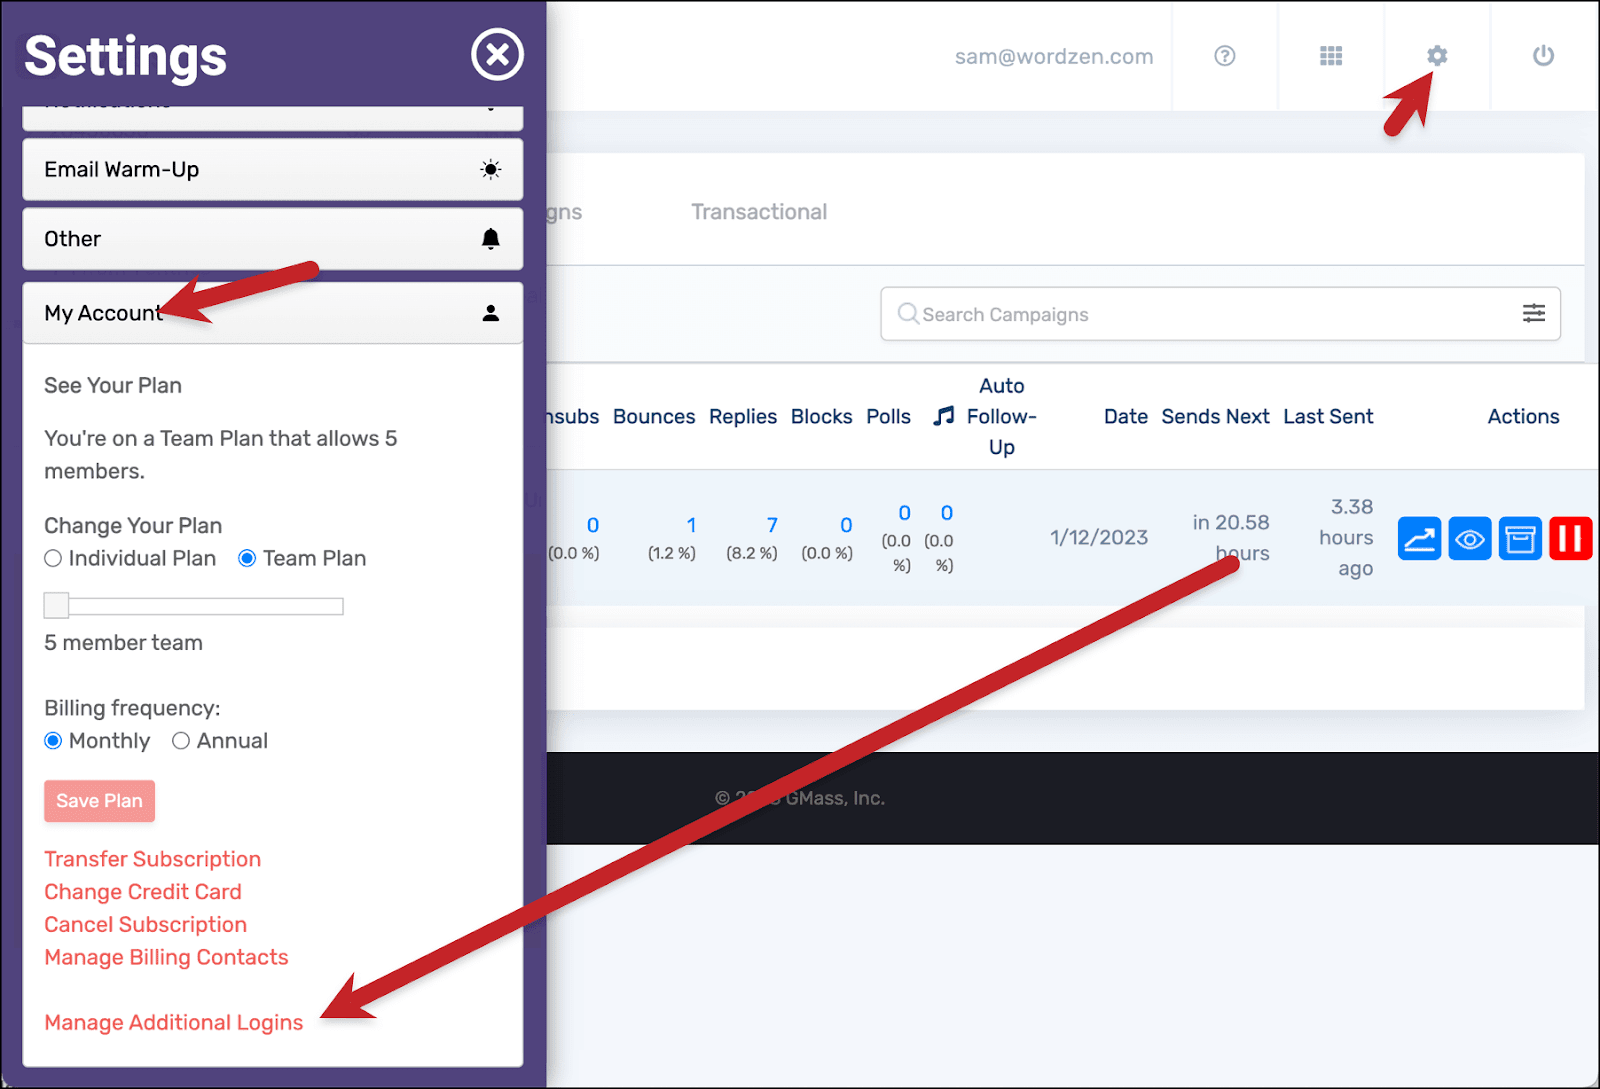1600x1089 pixels.
Task: Sort by the Auto Follow-Up column header
Action: [x=1002, y=416]
